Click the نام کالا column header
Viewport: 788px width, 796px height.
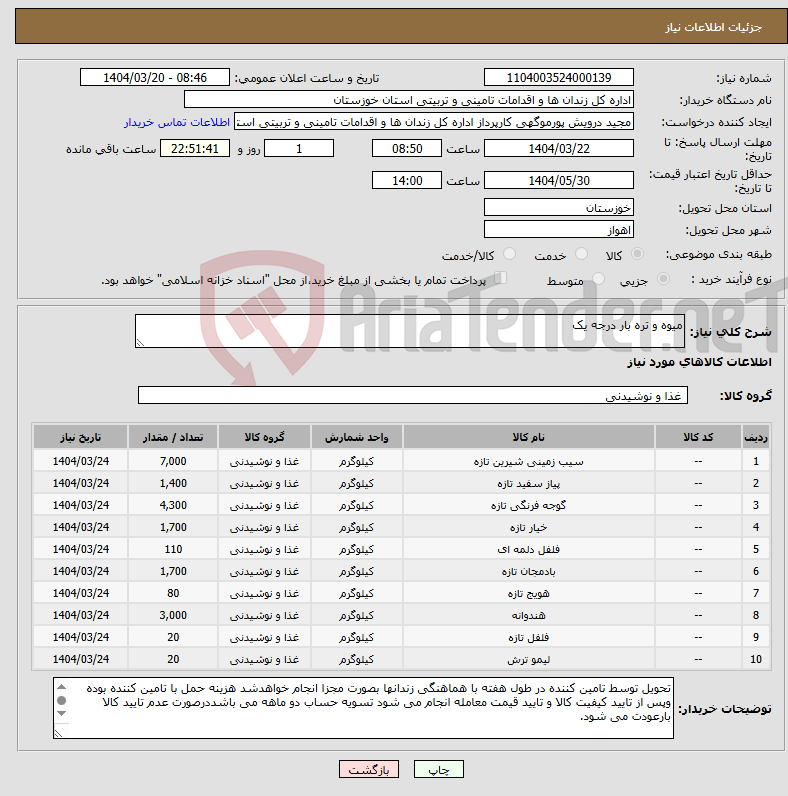pyautogui.click(x=529, y=437)
